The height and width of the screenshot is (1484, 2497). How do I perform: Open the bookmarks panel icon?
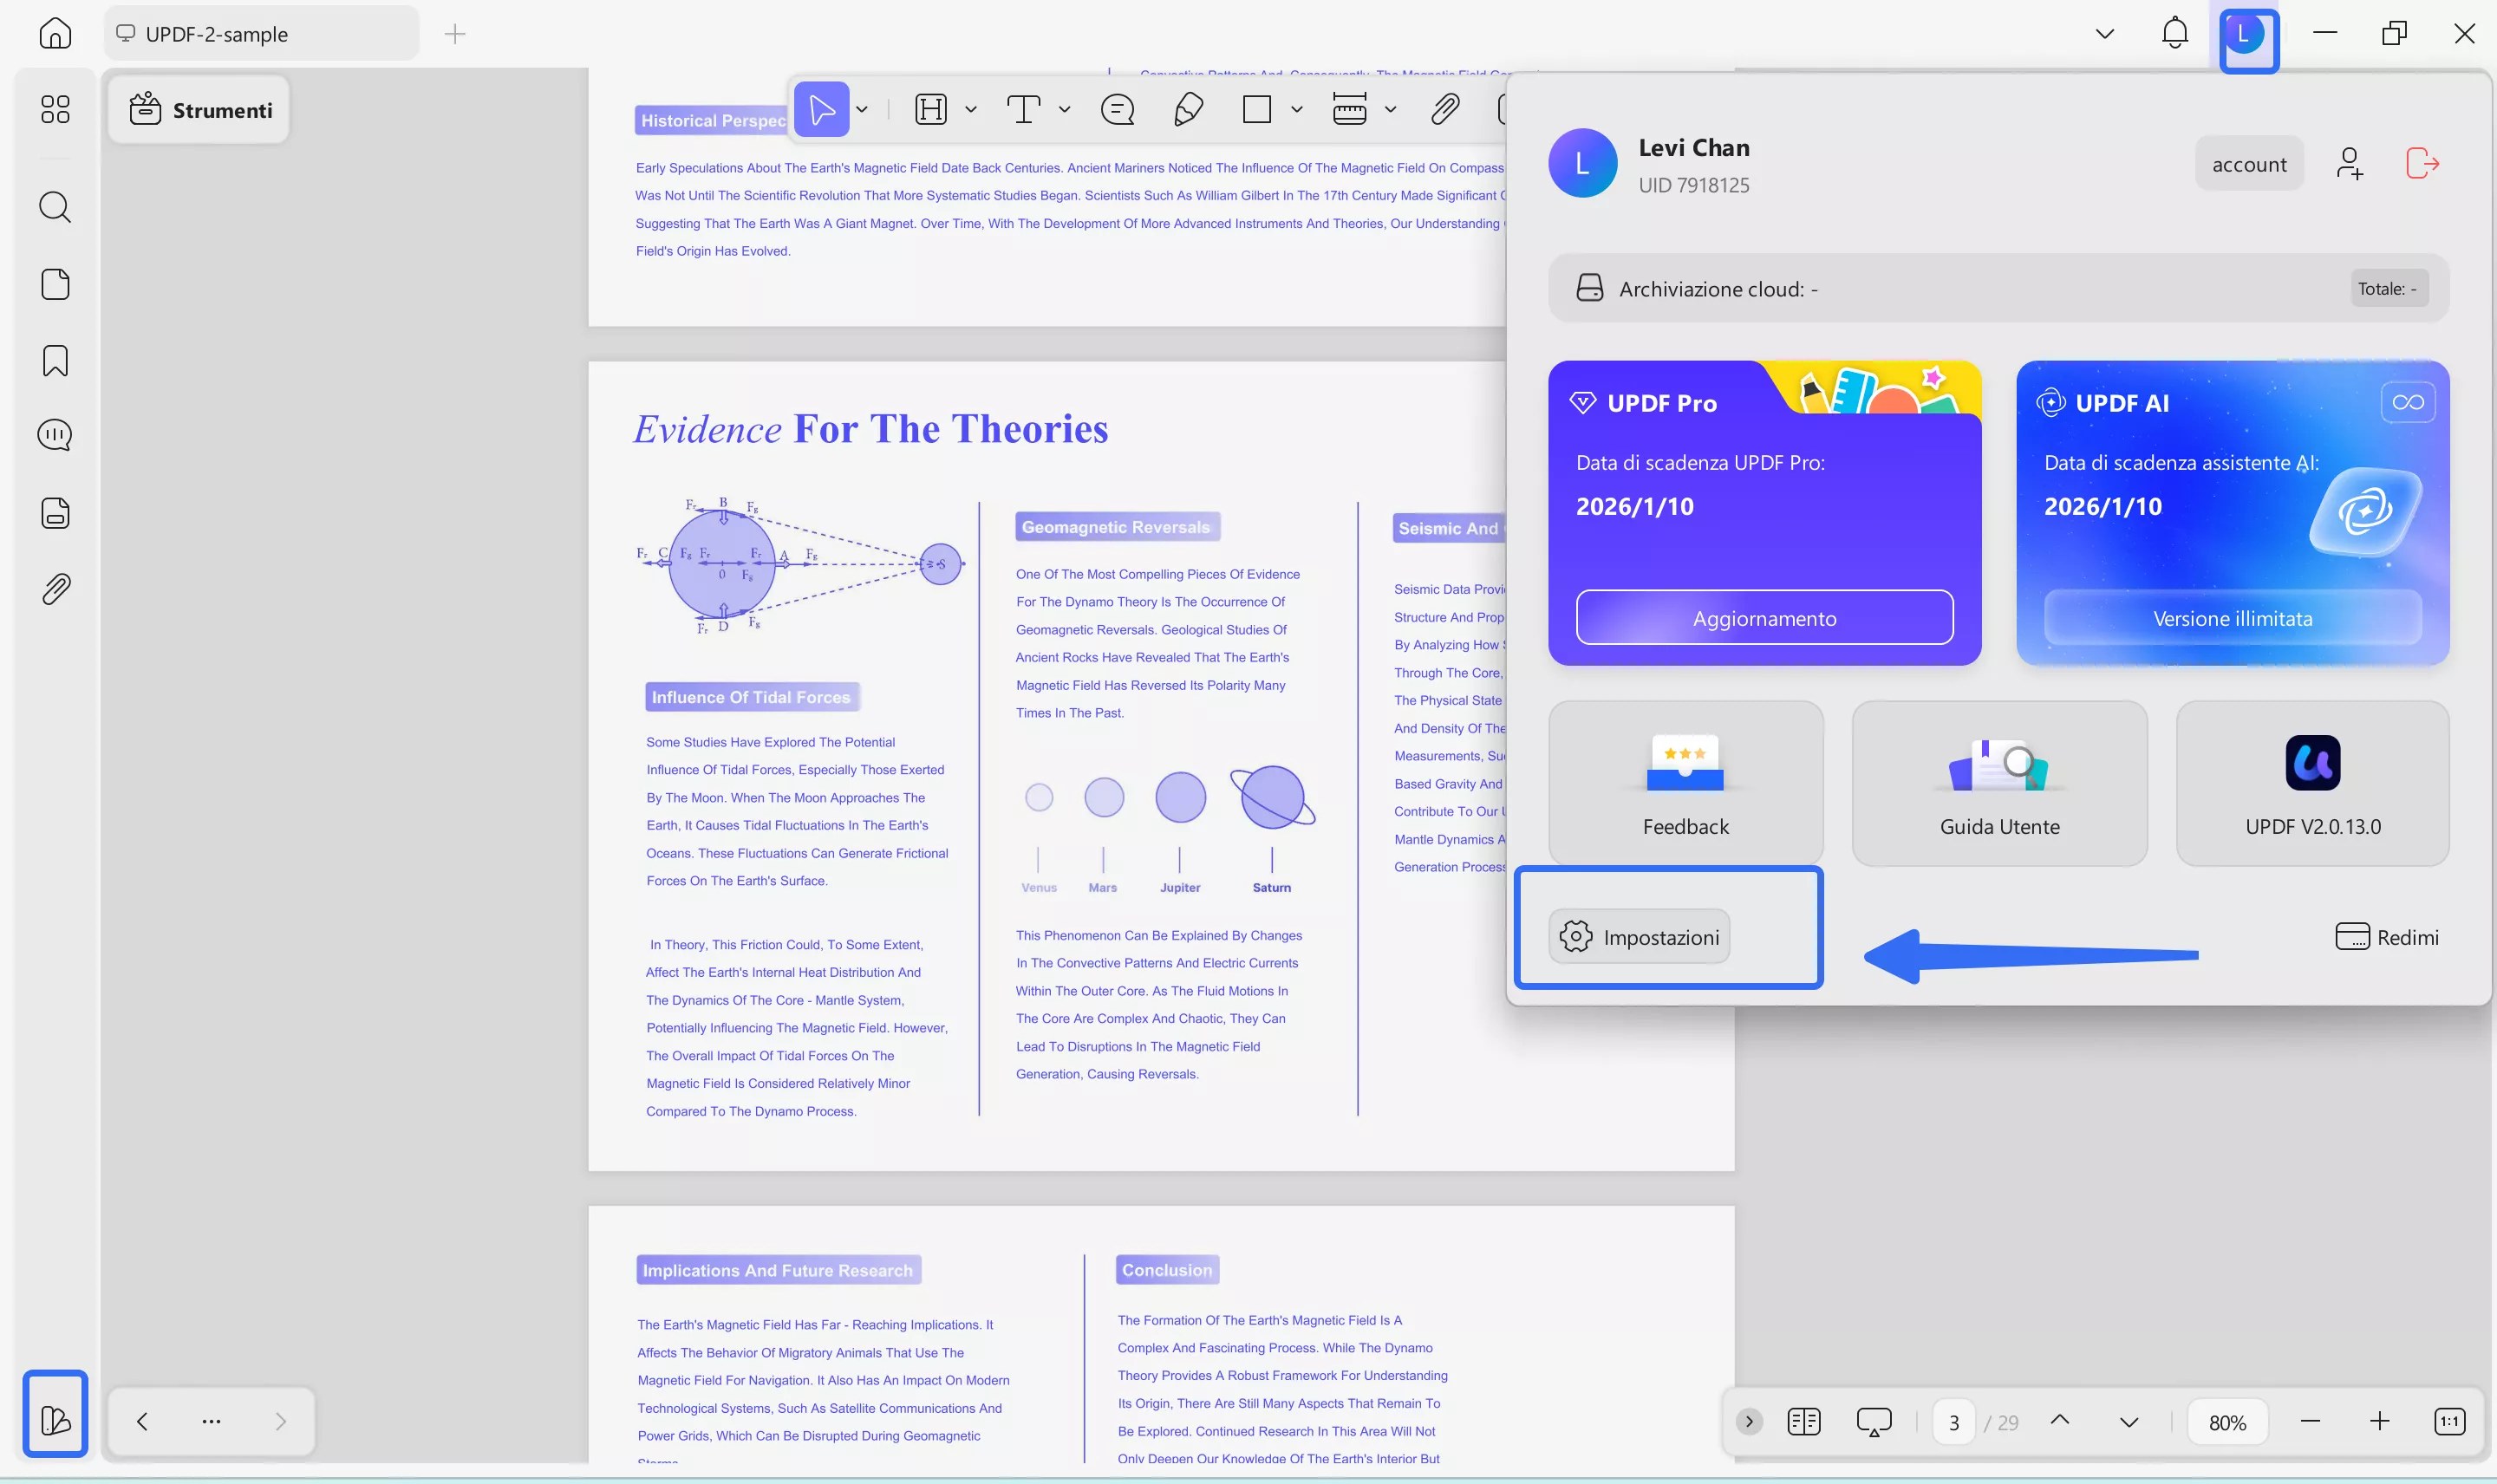coord(55,361)
